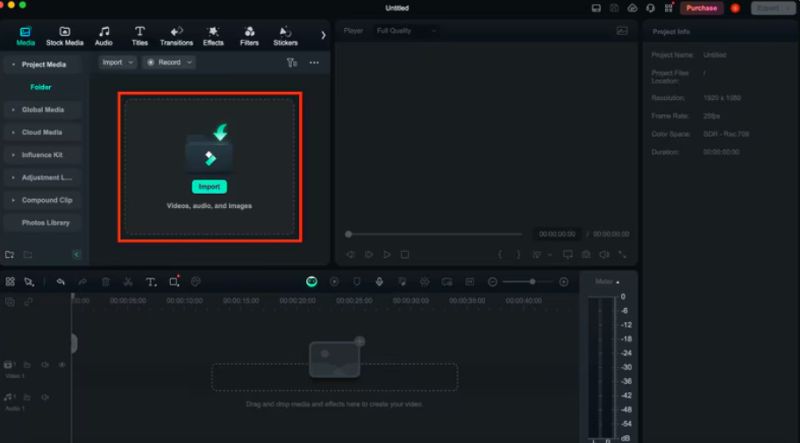Viewport: 800px width, 443px height.
Task: Adjust the timeline zoom slider handle
Action: coord(532,282)
